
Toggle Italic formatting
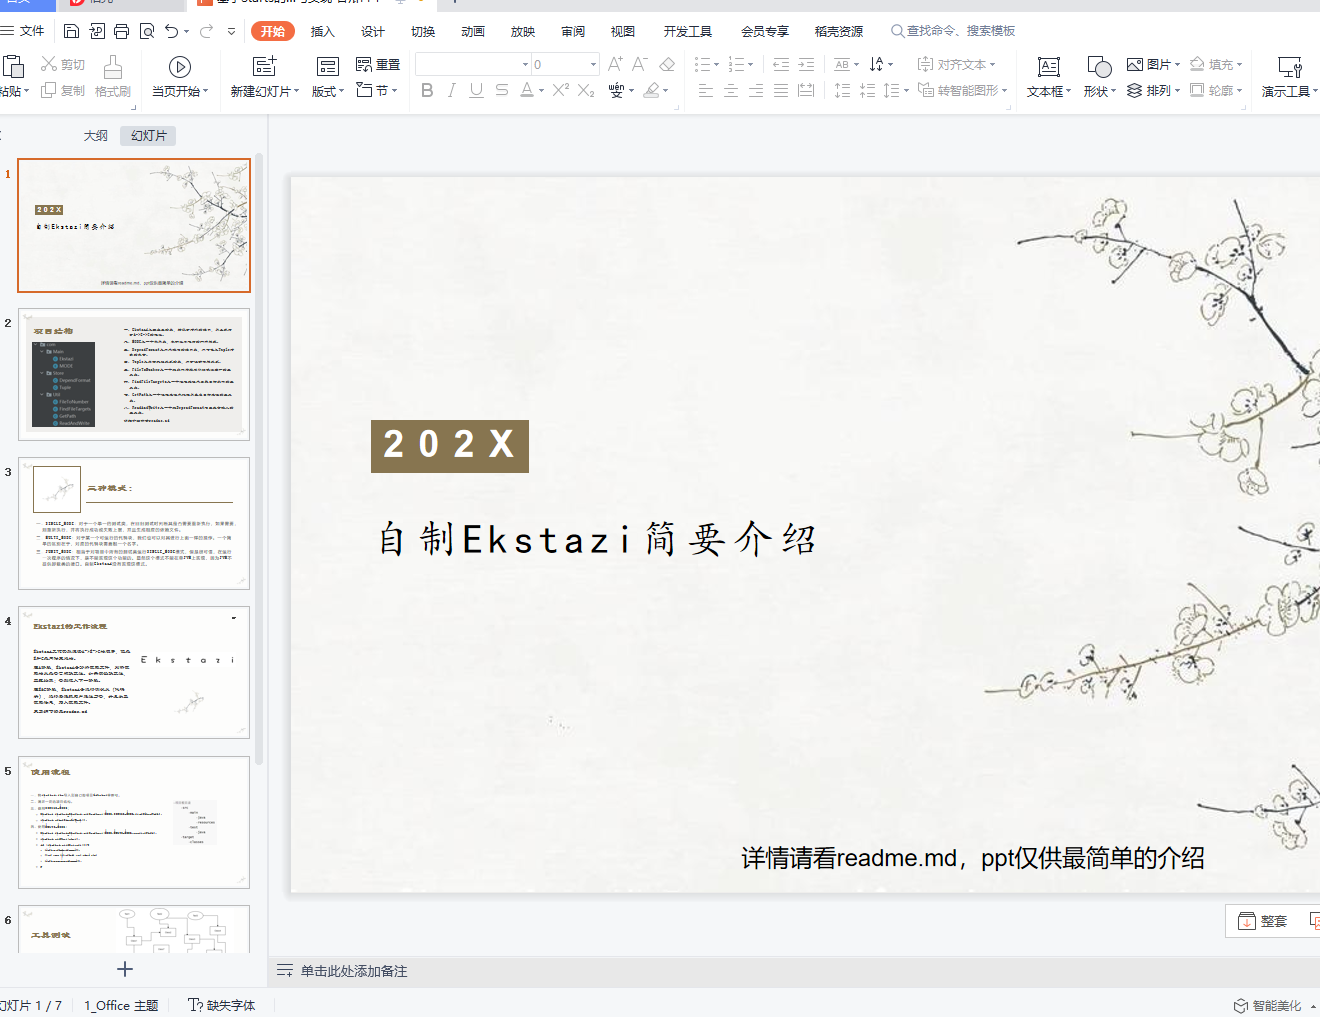(452, 90)
